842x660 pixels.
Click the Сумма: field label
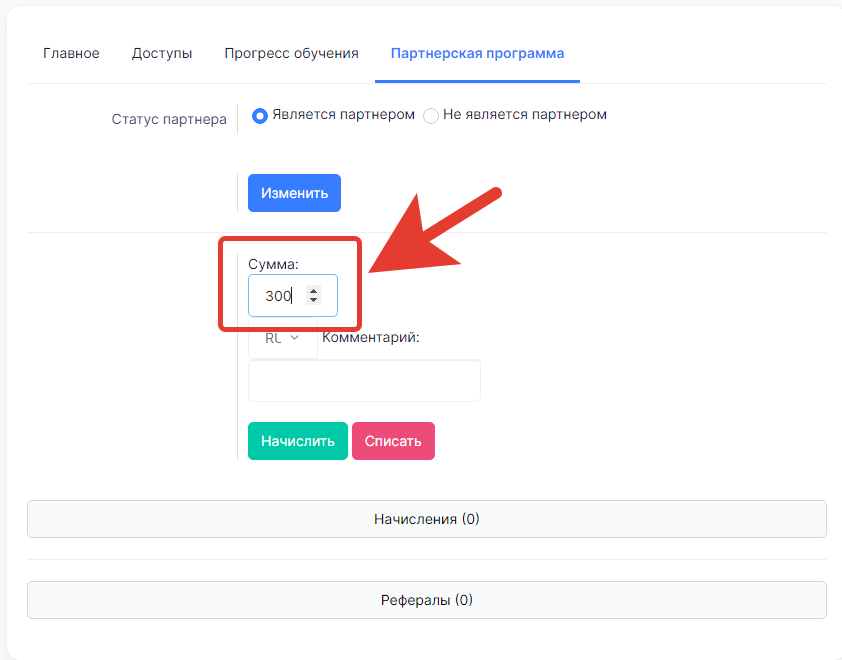273,264
